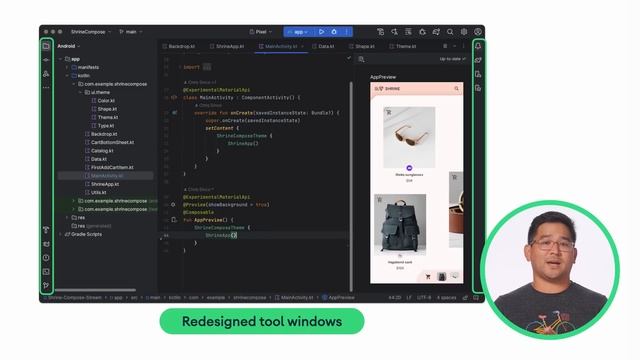Click the project panel horizontal scrollbar
Screen dimensions: 640x360
(x=95, y=290)
